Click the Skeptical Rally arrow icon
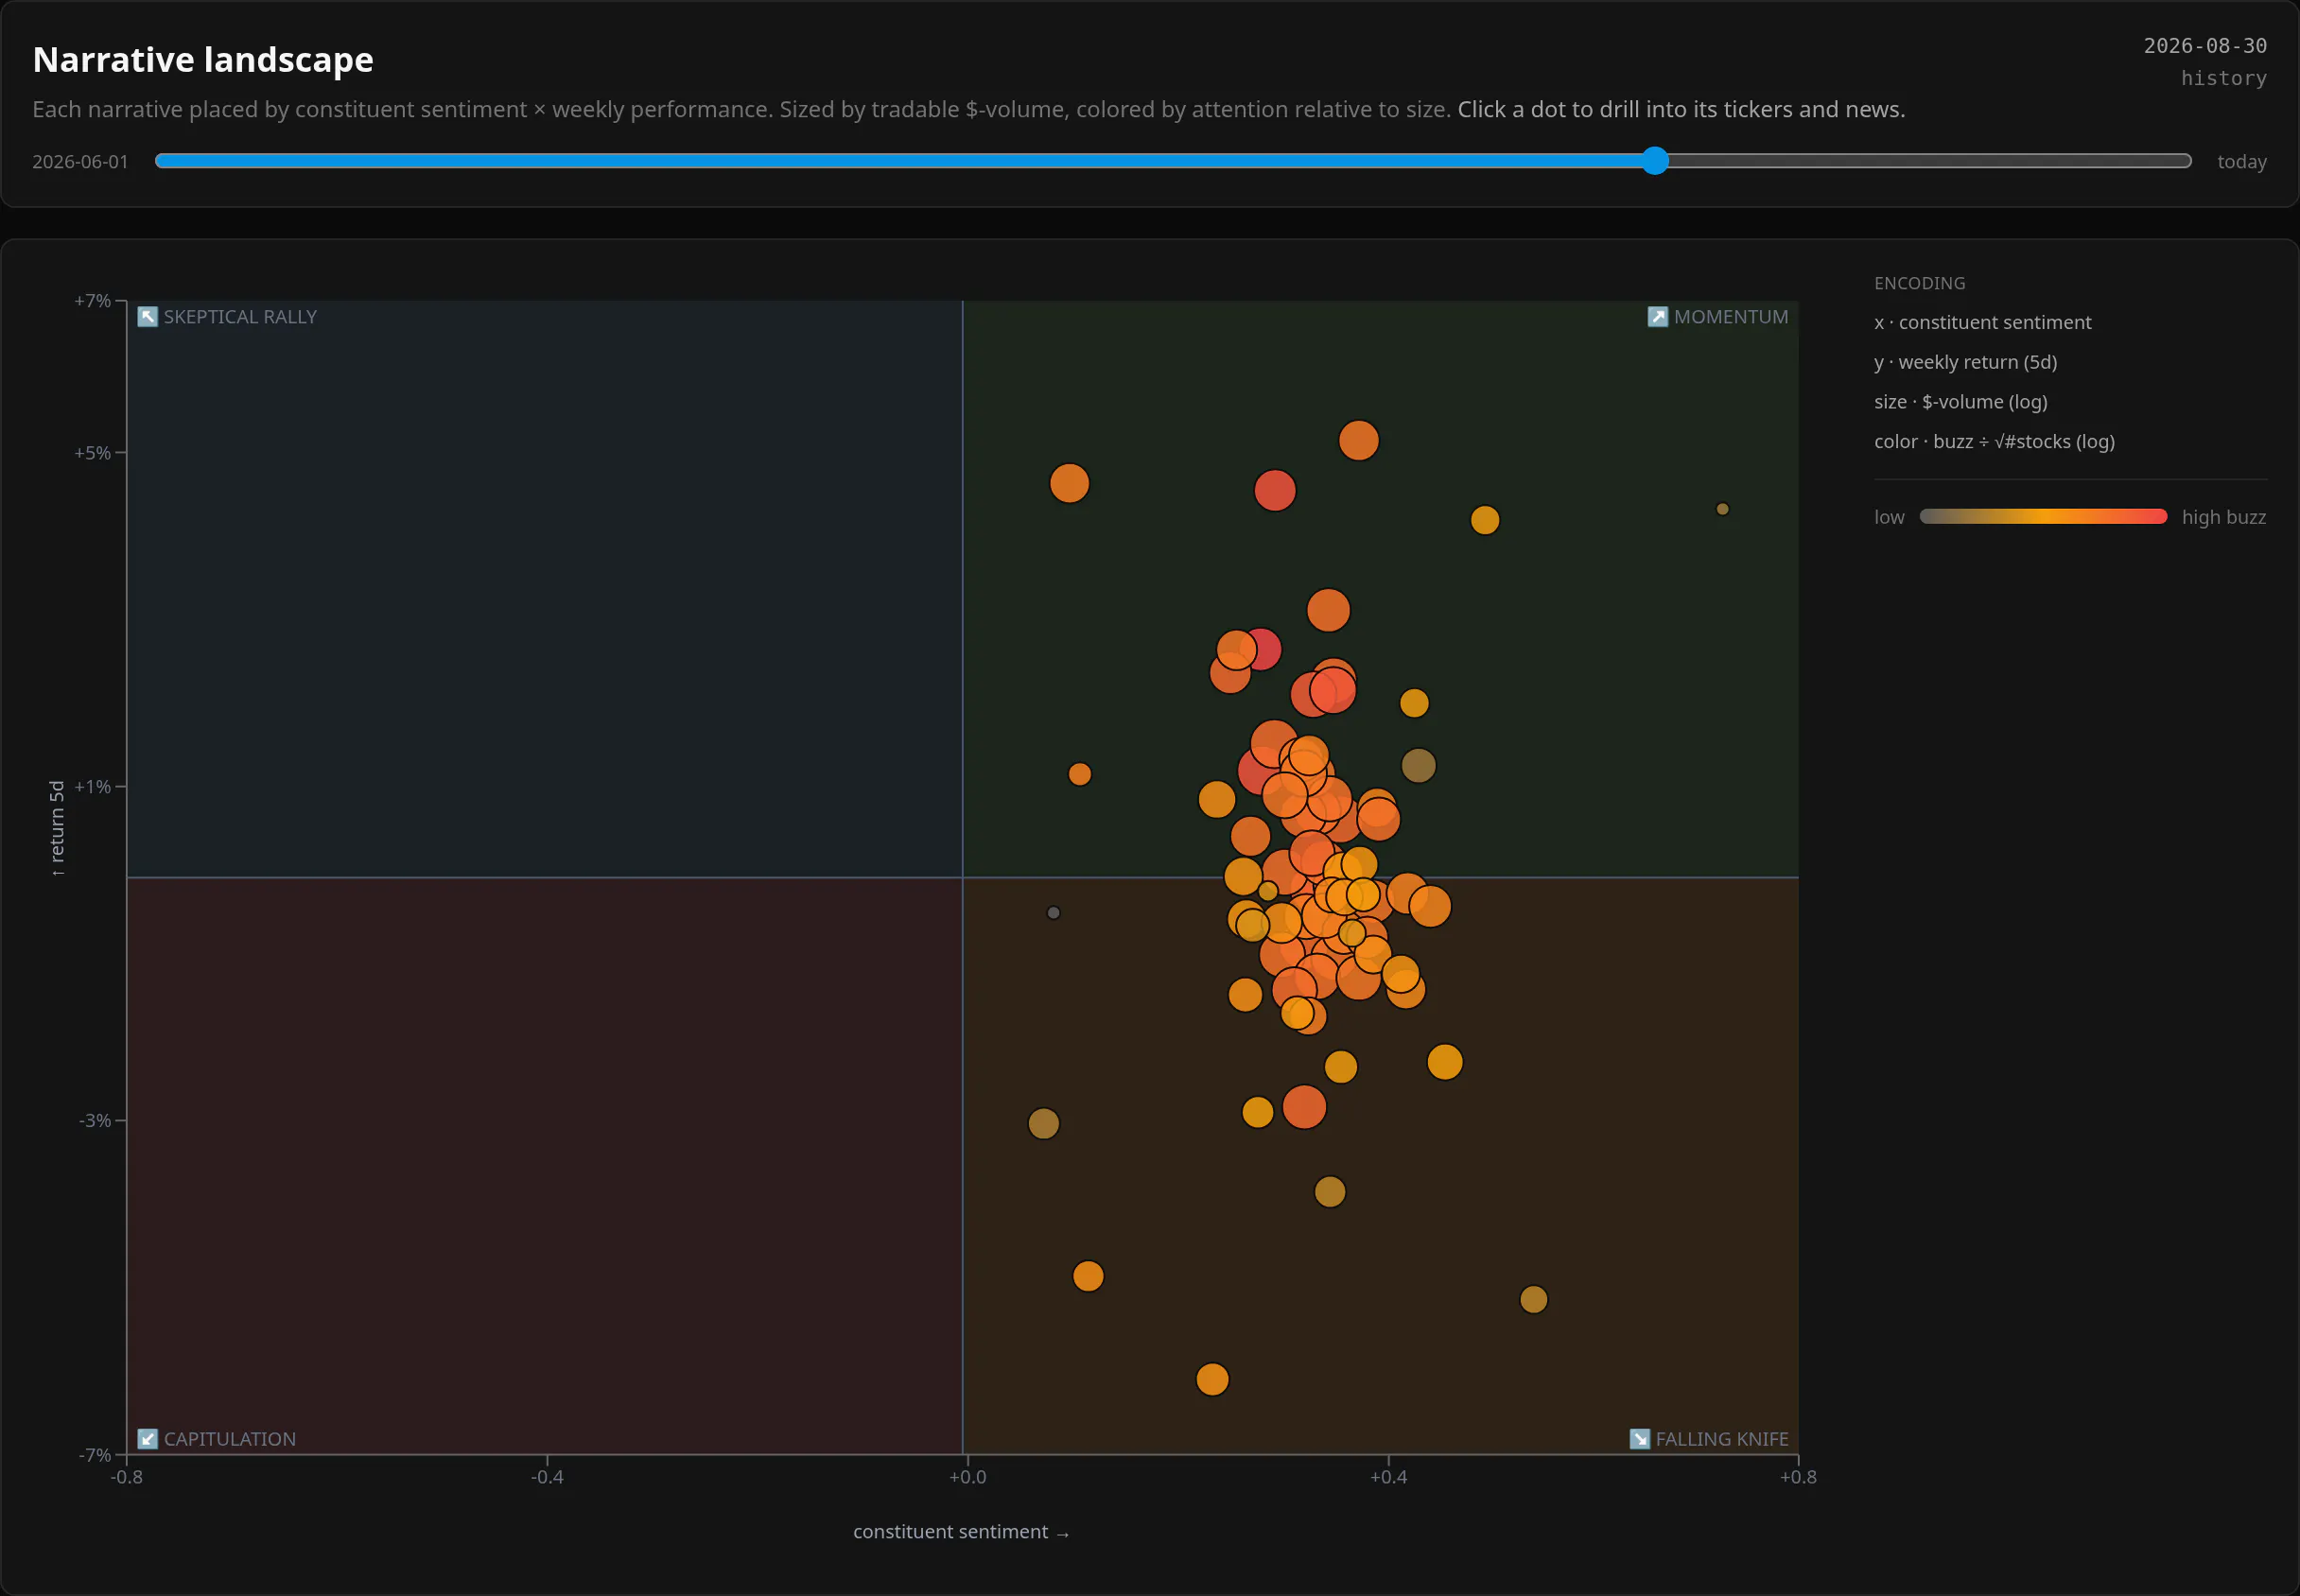Viewport: 2300px width, 1596px height. click(x=147, y=317)
